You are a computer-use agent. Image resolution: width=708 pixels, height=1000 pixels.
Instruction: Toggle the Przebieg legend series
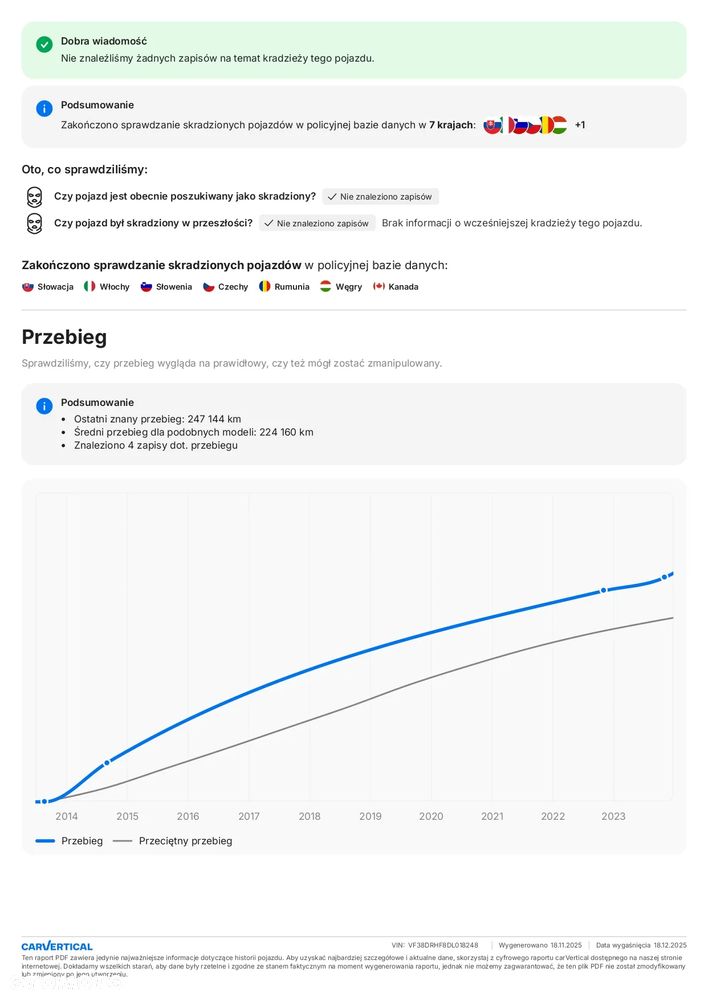[x=69, y=841]
